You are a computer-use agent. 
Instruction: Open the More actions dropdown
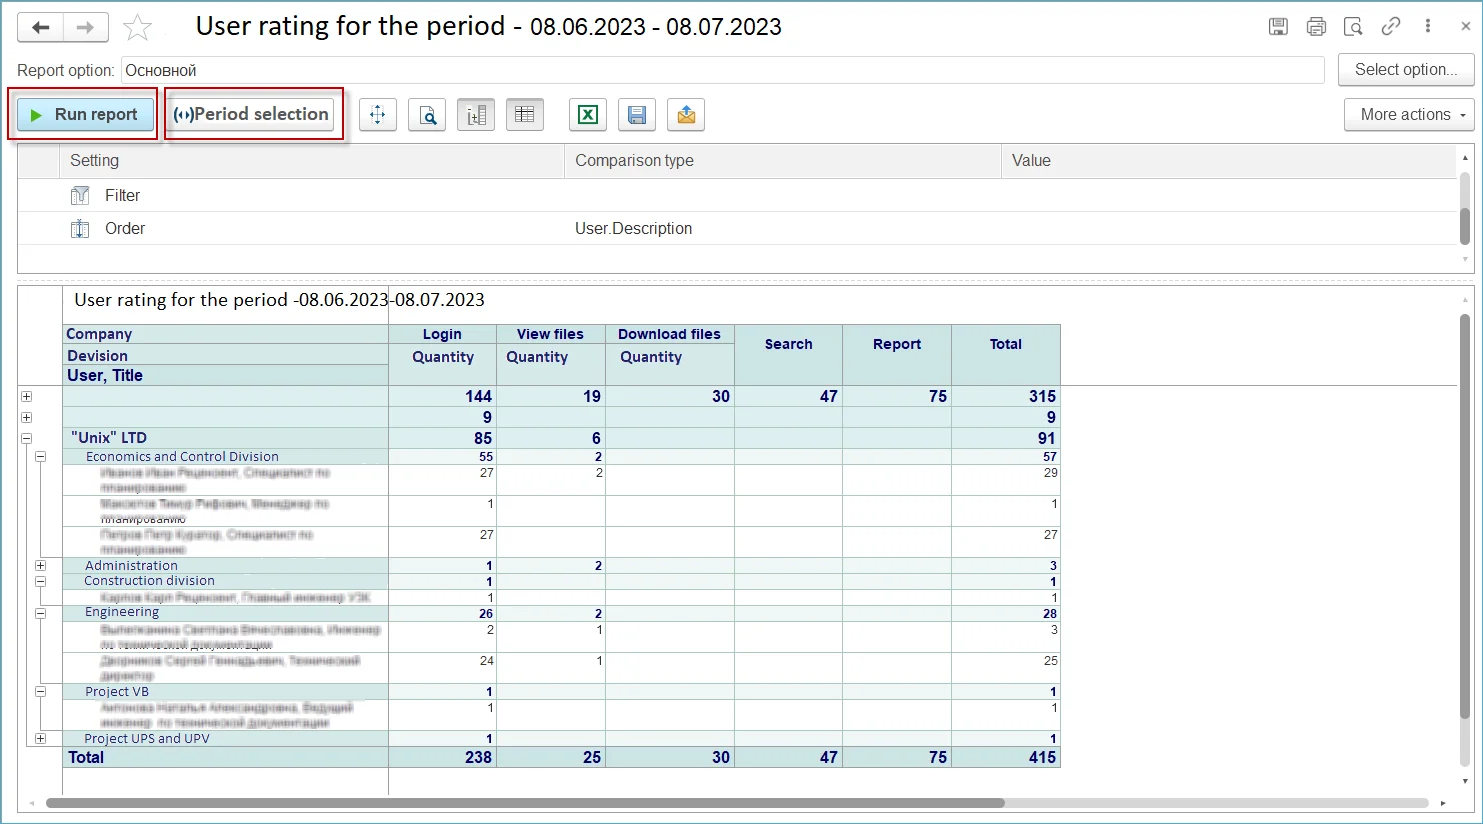[x=1409, y=115]
